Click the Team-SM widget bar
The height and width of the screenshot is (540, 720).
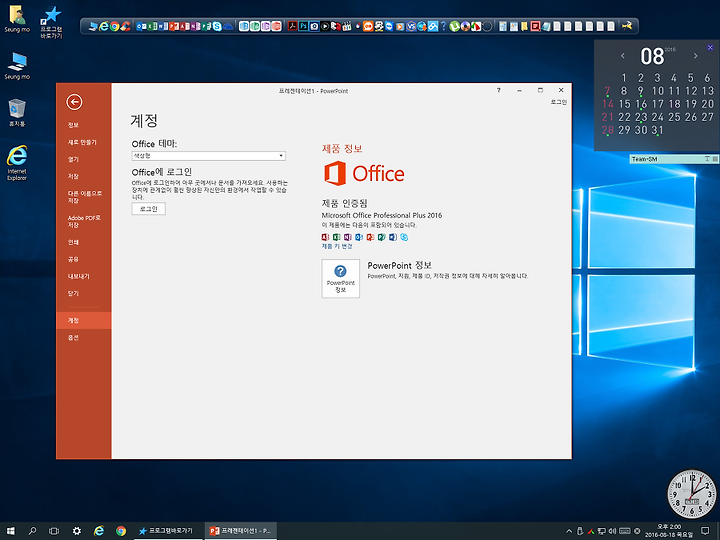coord(674,159)
